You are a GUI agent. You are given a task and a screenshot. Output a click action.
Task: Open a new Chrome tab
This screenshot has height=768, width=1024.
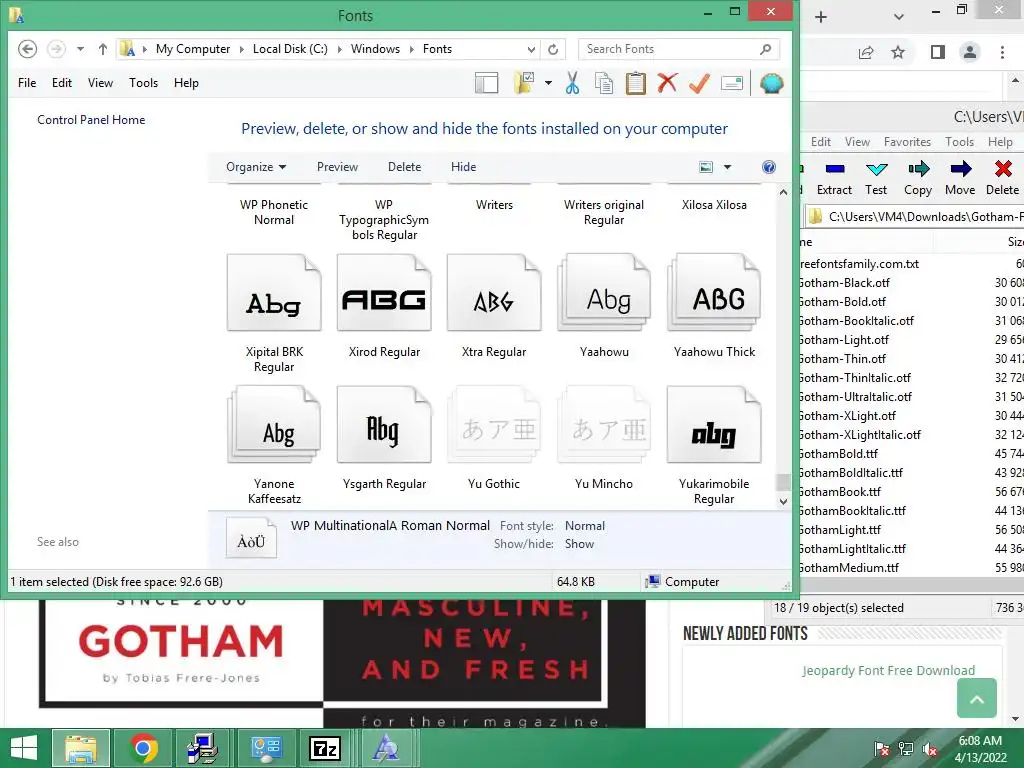[x=821, y=18]
